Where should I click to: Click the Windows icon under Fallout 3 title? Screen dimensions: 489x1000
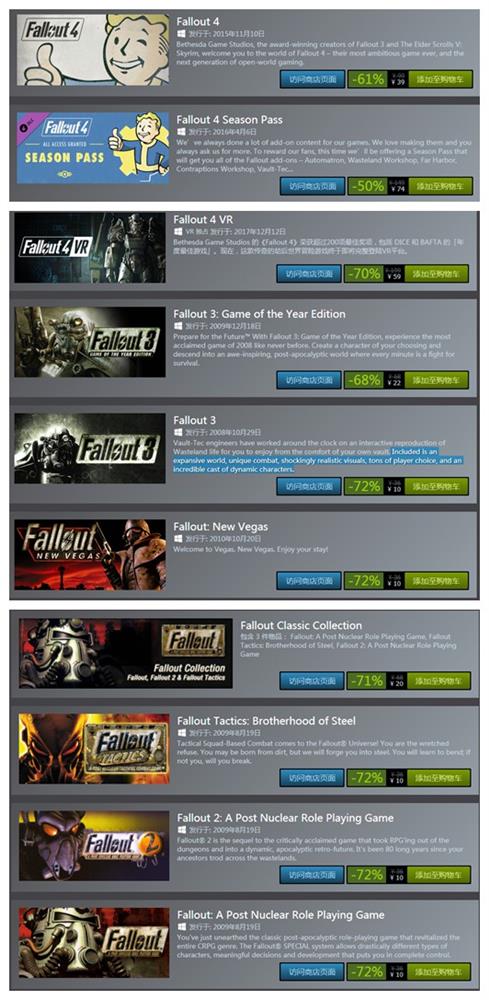(178, 432)
